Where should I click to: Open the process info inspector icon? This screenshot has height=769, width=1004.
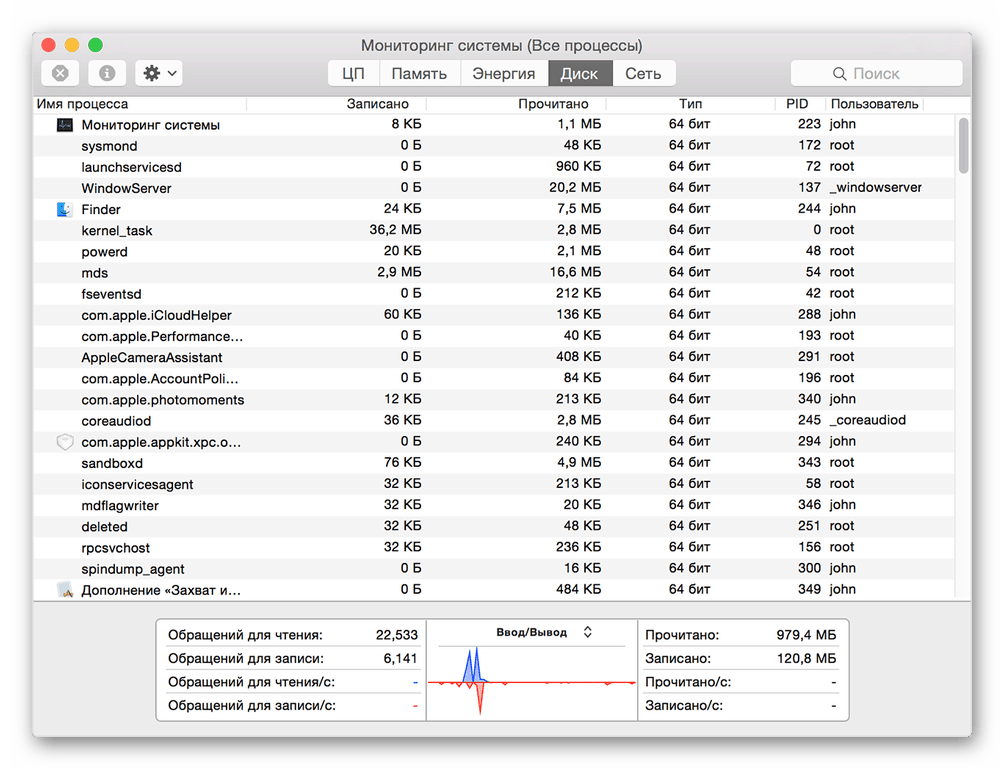click(x=106, y=74)
